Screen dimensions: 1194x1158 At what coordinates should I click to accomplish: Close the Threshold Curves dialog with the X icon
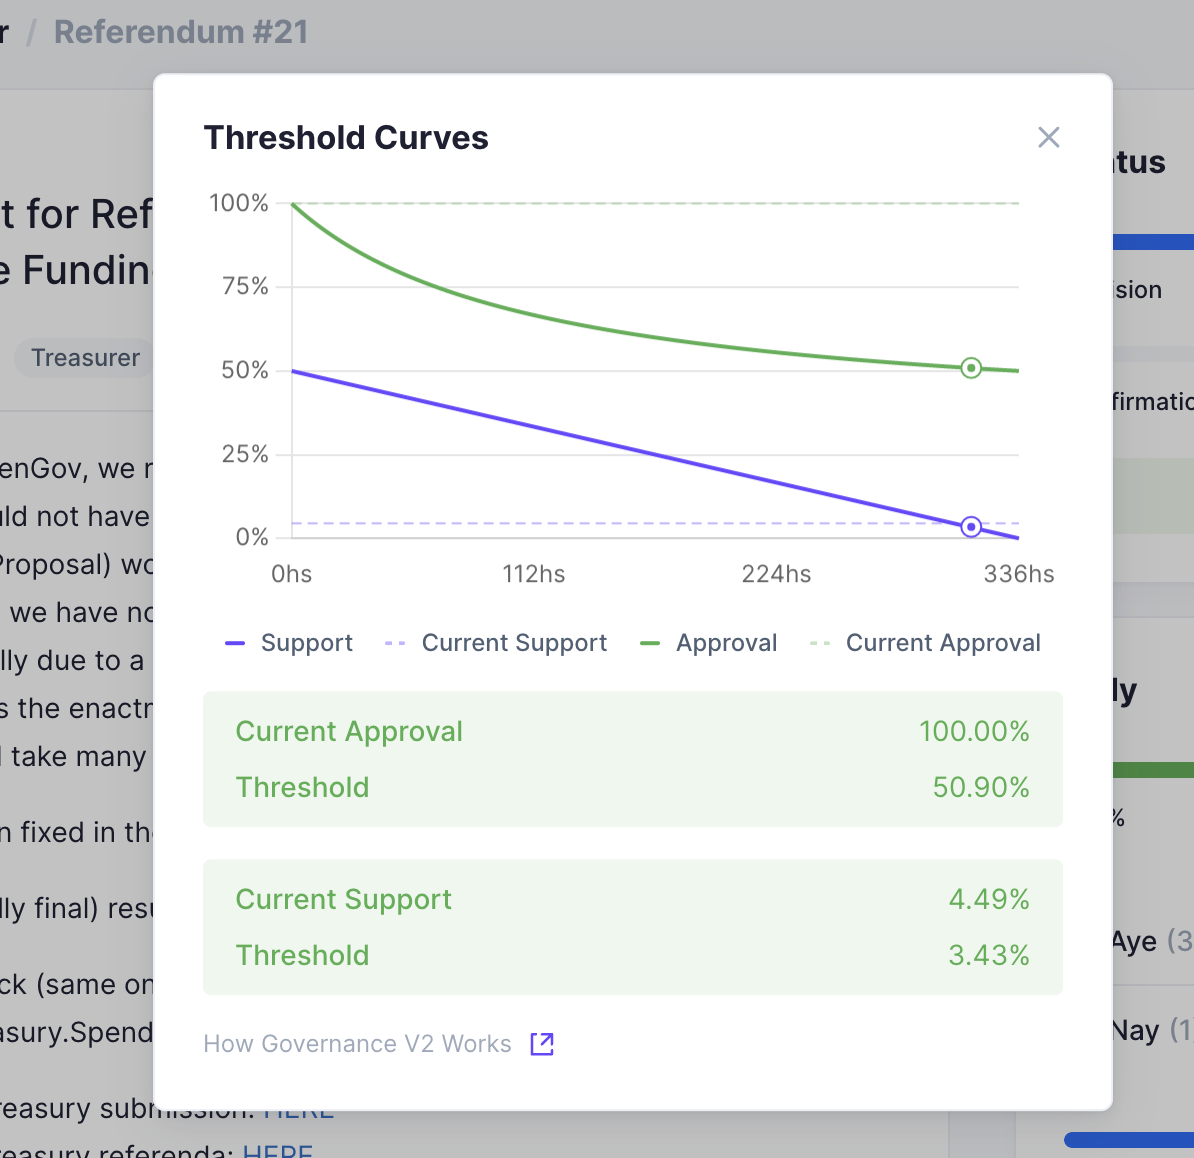pyautogui.click(x=1048, y=137)
